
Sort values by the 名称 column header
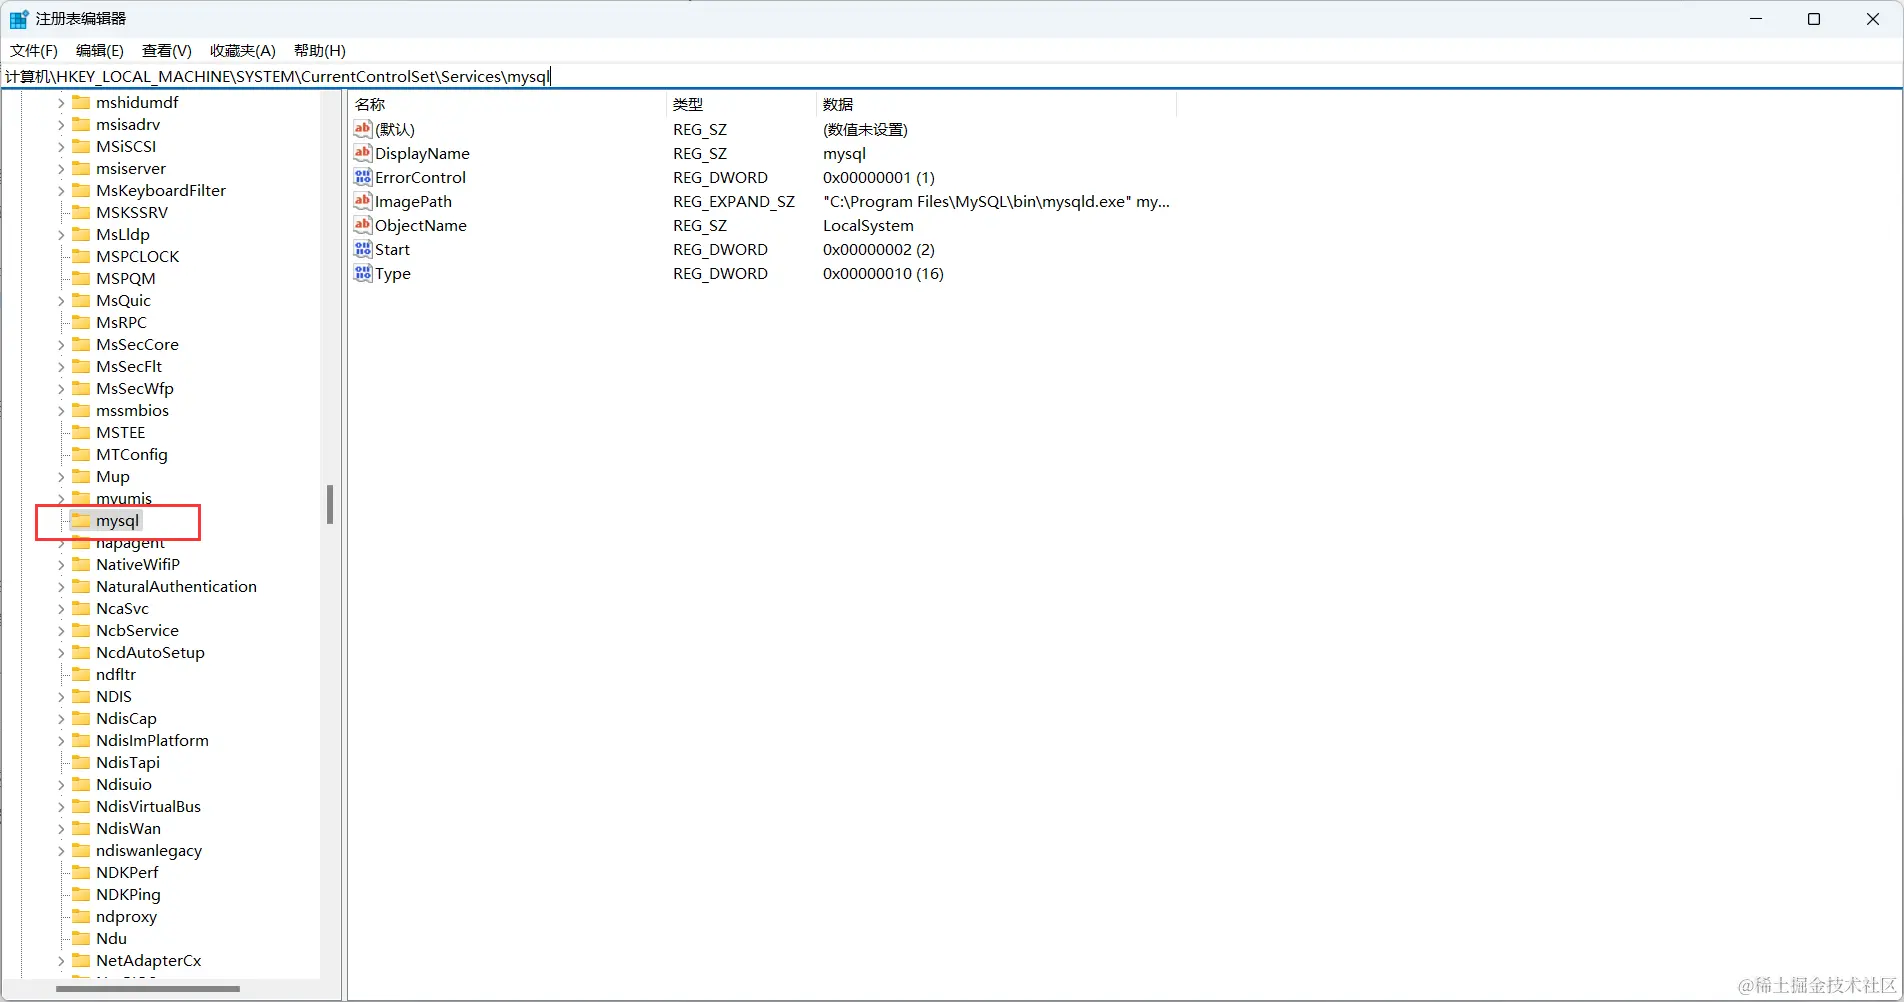point(507,104)
